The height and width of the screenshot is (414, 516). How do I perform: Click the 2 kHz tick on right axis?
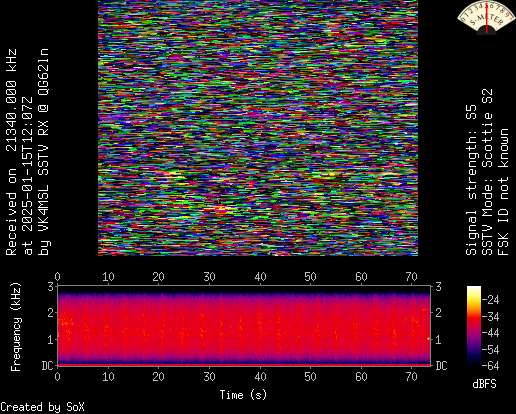pos(439,313)
